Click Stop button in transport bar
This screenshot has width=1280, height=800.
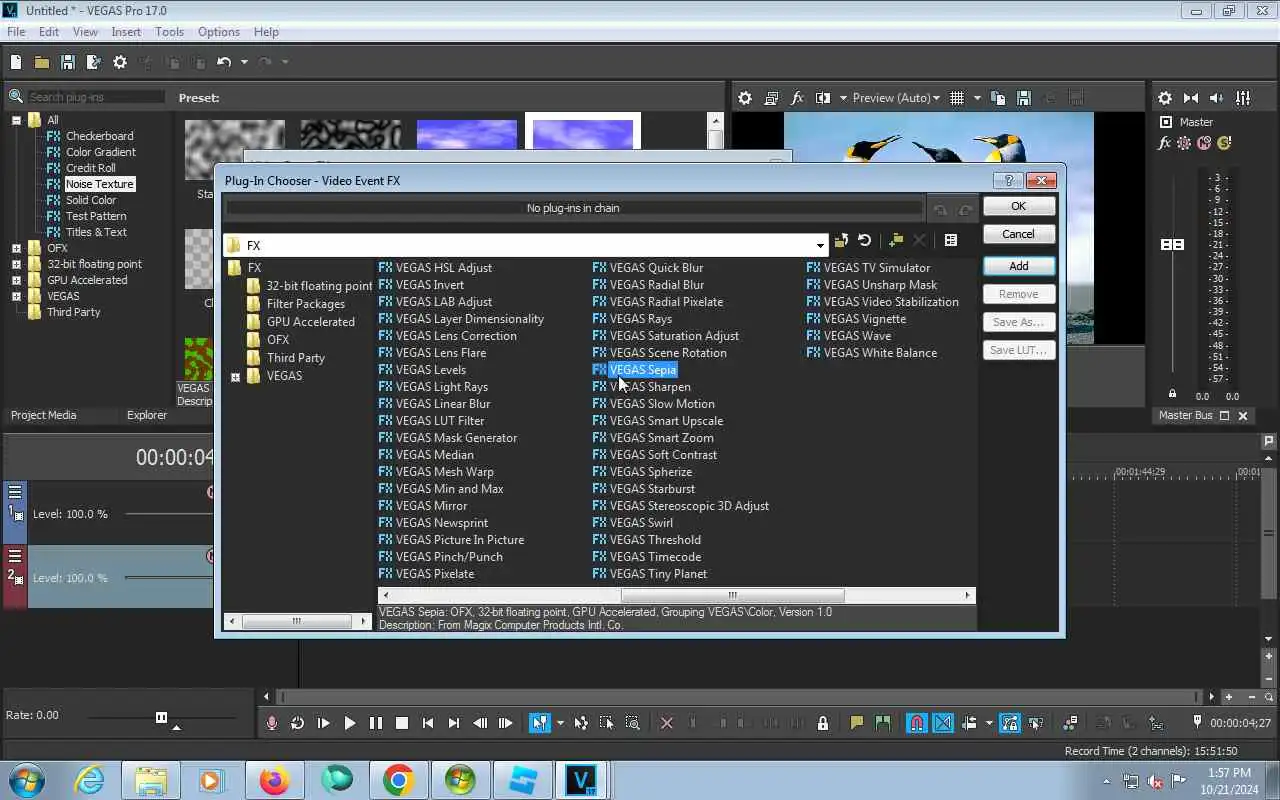click(401, 723)
